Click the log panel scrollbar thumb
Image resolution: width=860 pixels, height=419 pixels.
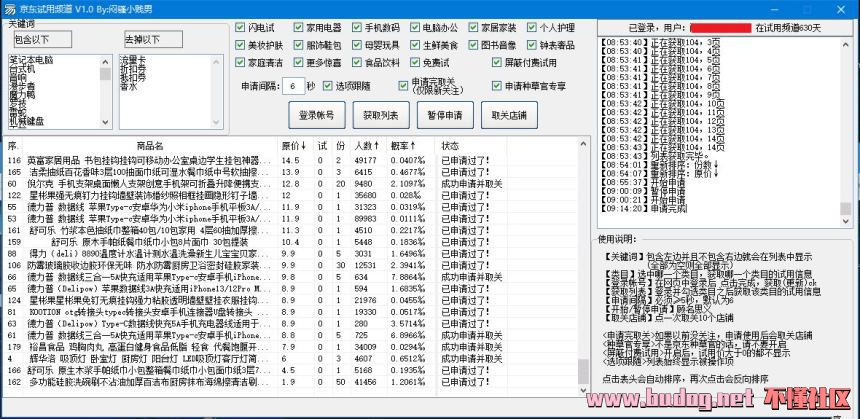[x=845, y=210]
